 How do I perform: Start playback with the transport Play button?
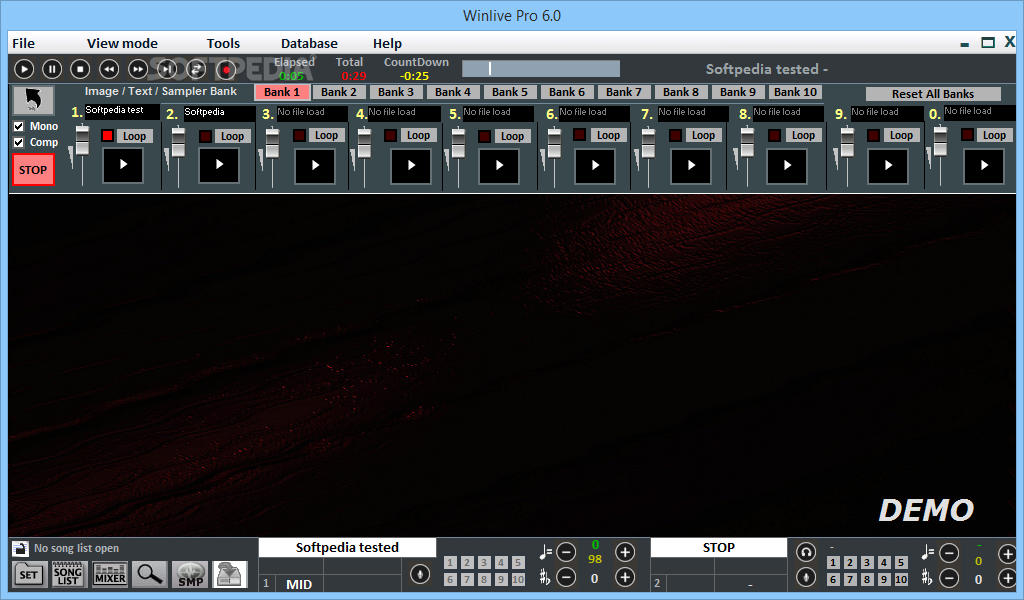click(24, 69)
